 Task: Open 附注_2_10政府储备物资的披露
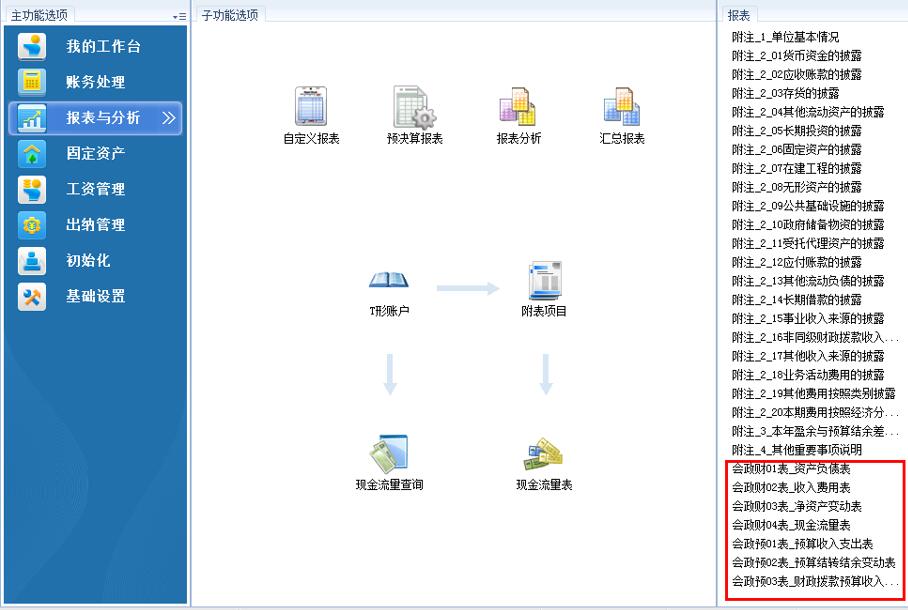click(808, 225)
